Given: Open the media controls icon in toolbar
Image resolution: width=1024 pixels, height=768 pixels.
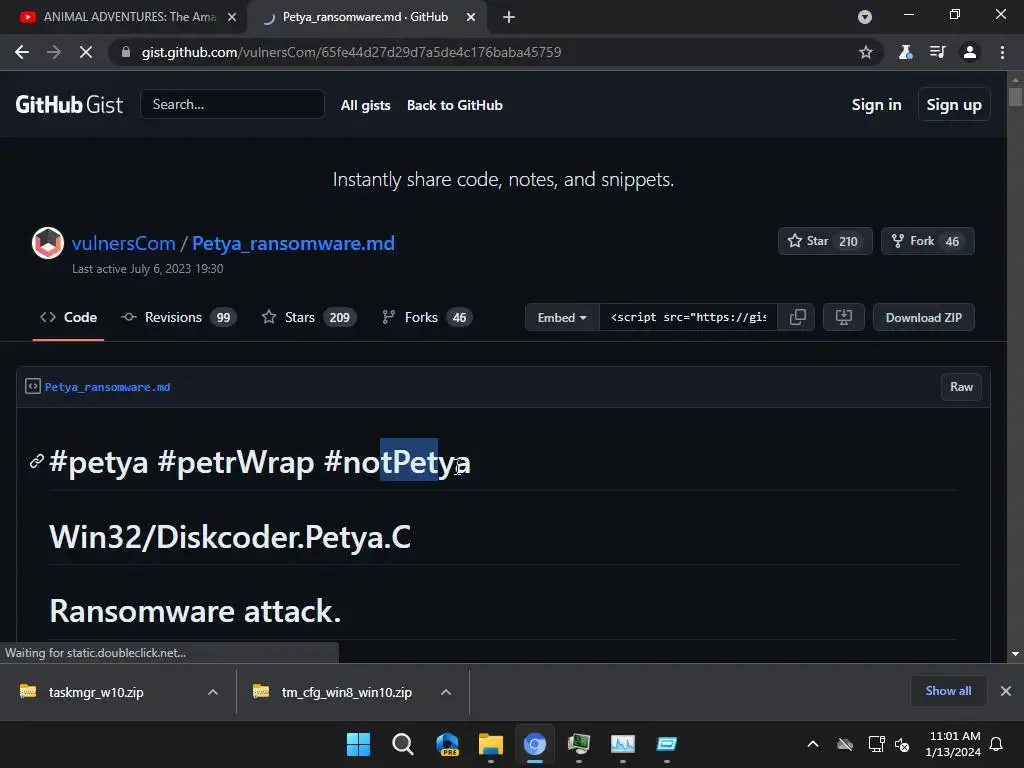Looking at the screenshot, I should pyautogui.click(x=937, y=52).
